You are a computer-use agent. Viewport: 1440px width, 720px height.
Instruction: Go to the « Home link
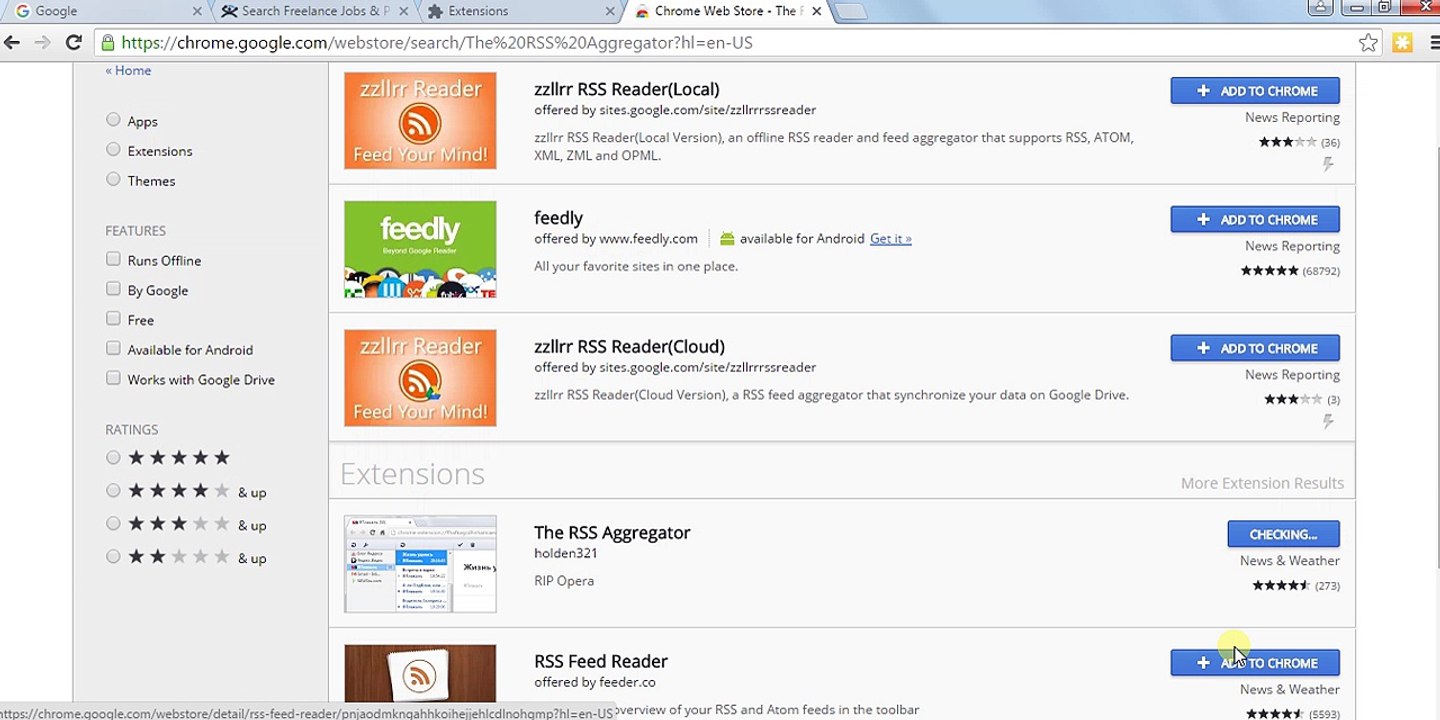click(128, 71)
